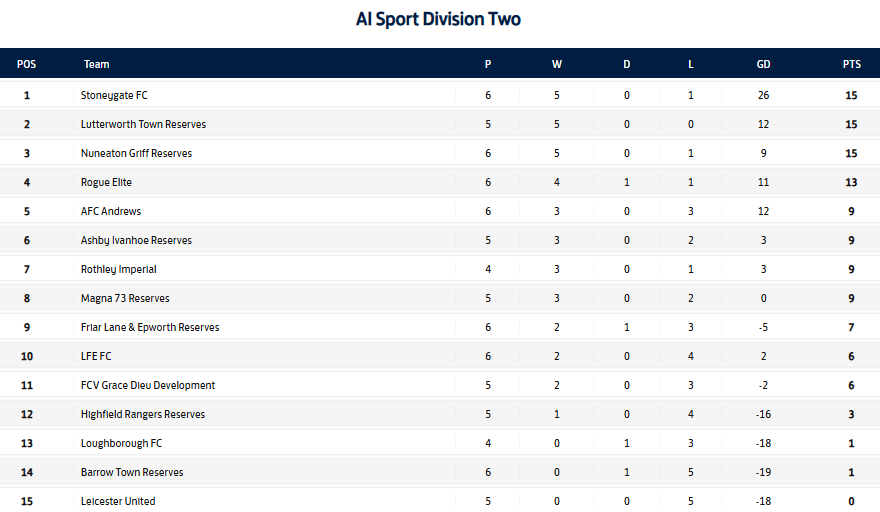Click the POS column header
Image resolution: width=880 pixels, height=512 pixels.
point(26,64)
